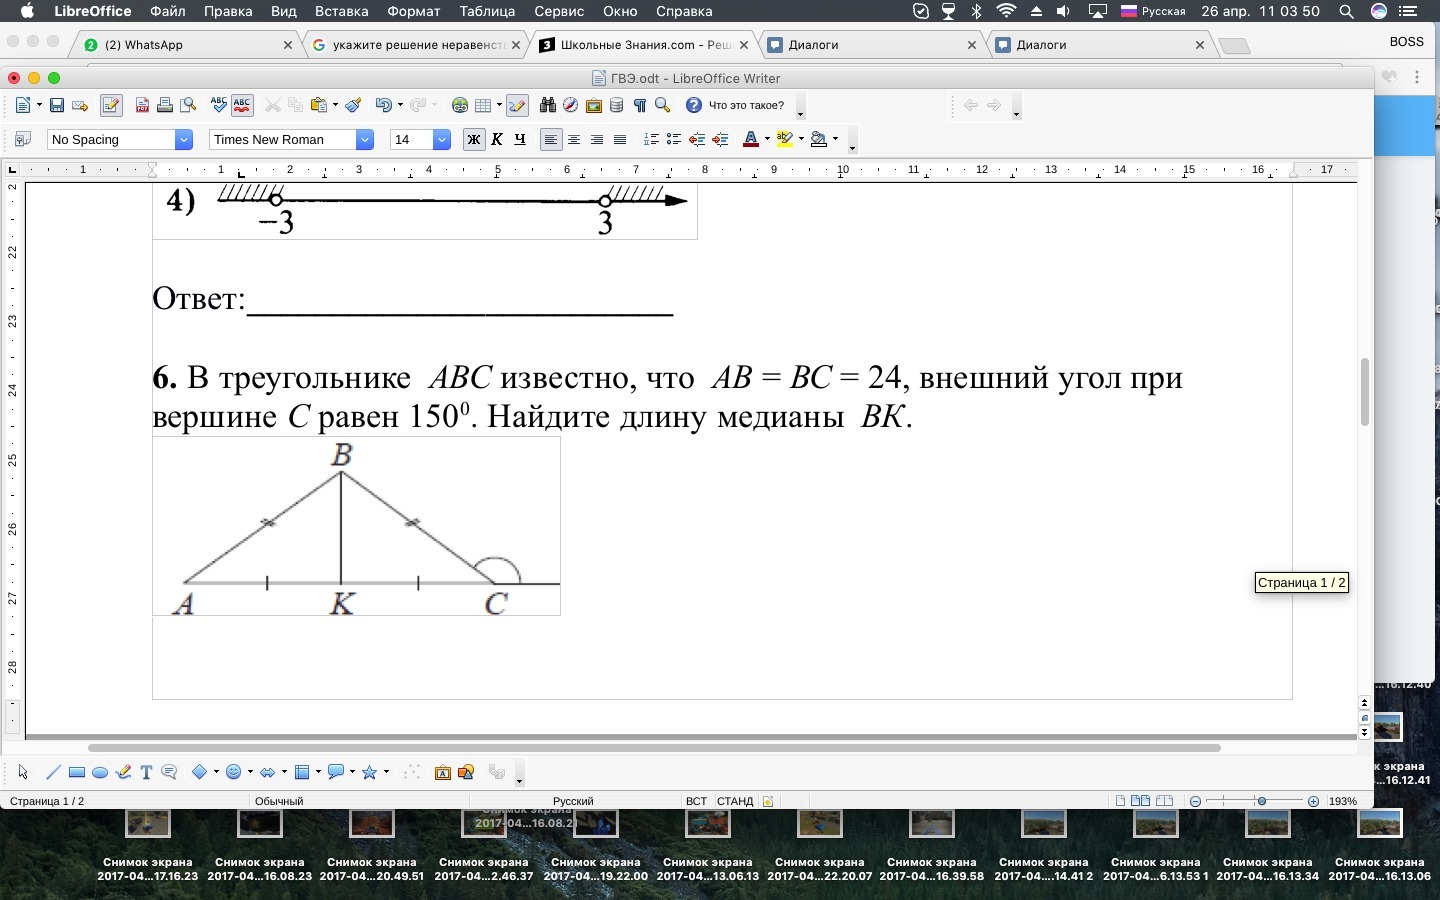Toggle bulleted list formatting
Viewport: 1440px width, 900px height.
(674, 140)
